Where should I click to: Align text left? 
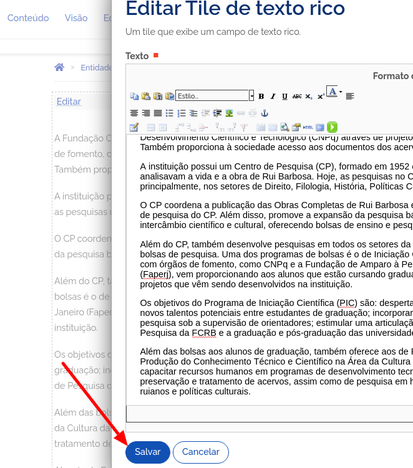[x=350, y=96]
